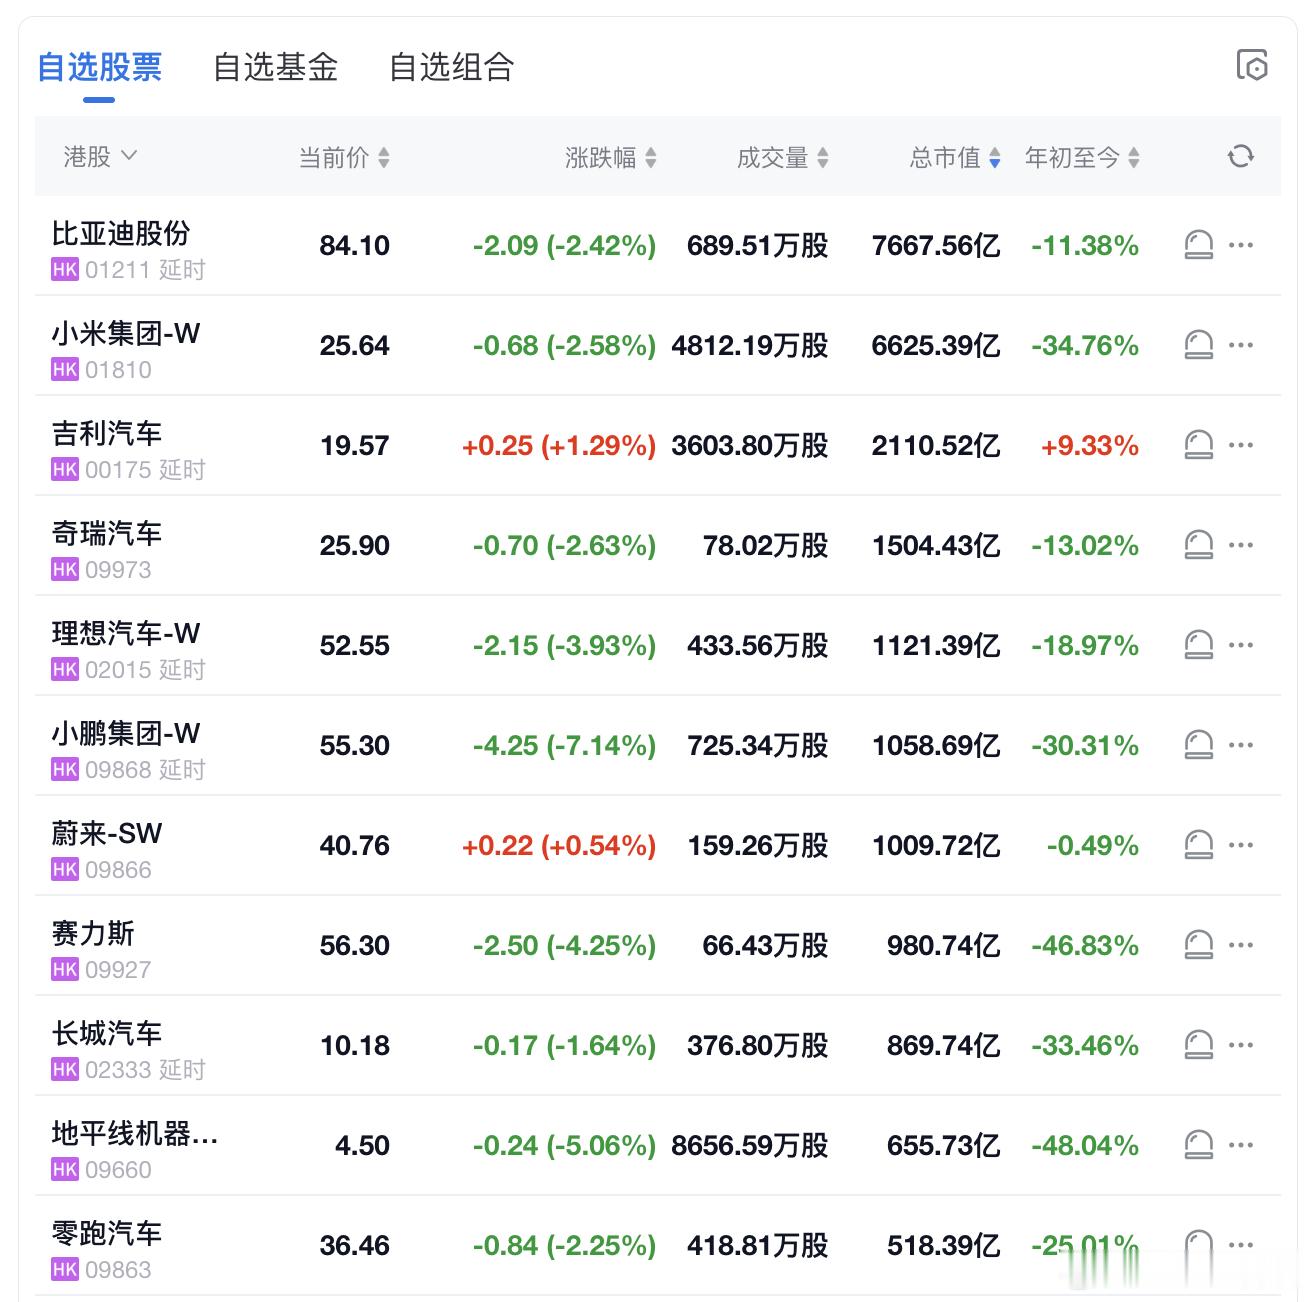Set alert bell for 比亚迪股份
Viewport: 1312px width, 1302px height.
point(1198,245)
